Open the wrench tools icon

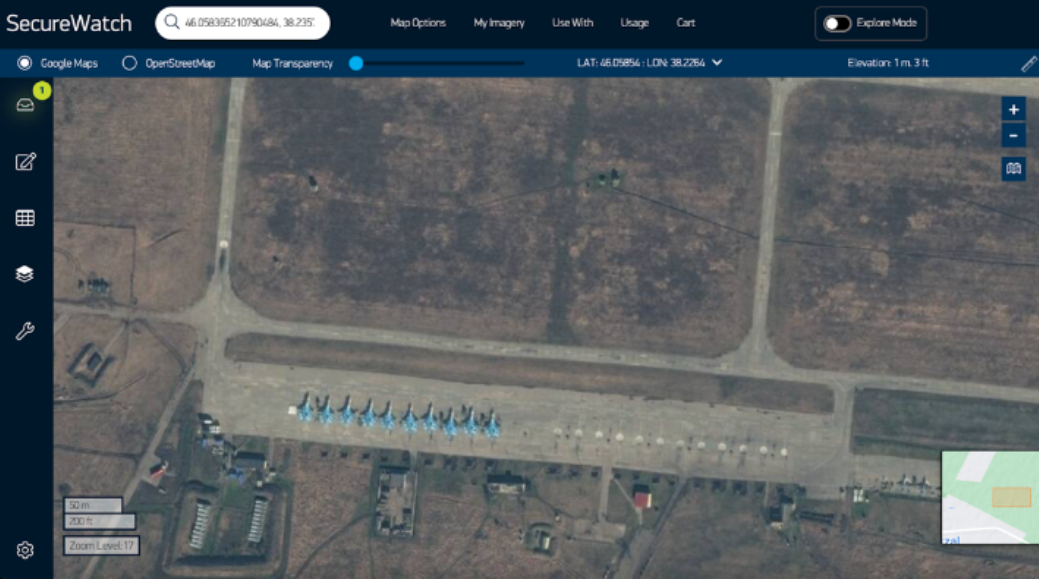coord(25,332)
